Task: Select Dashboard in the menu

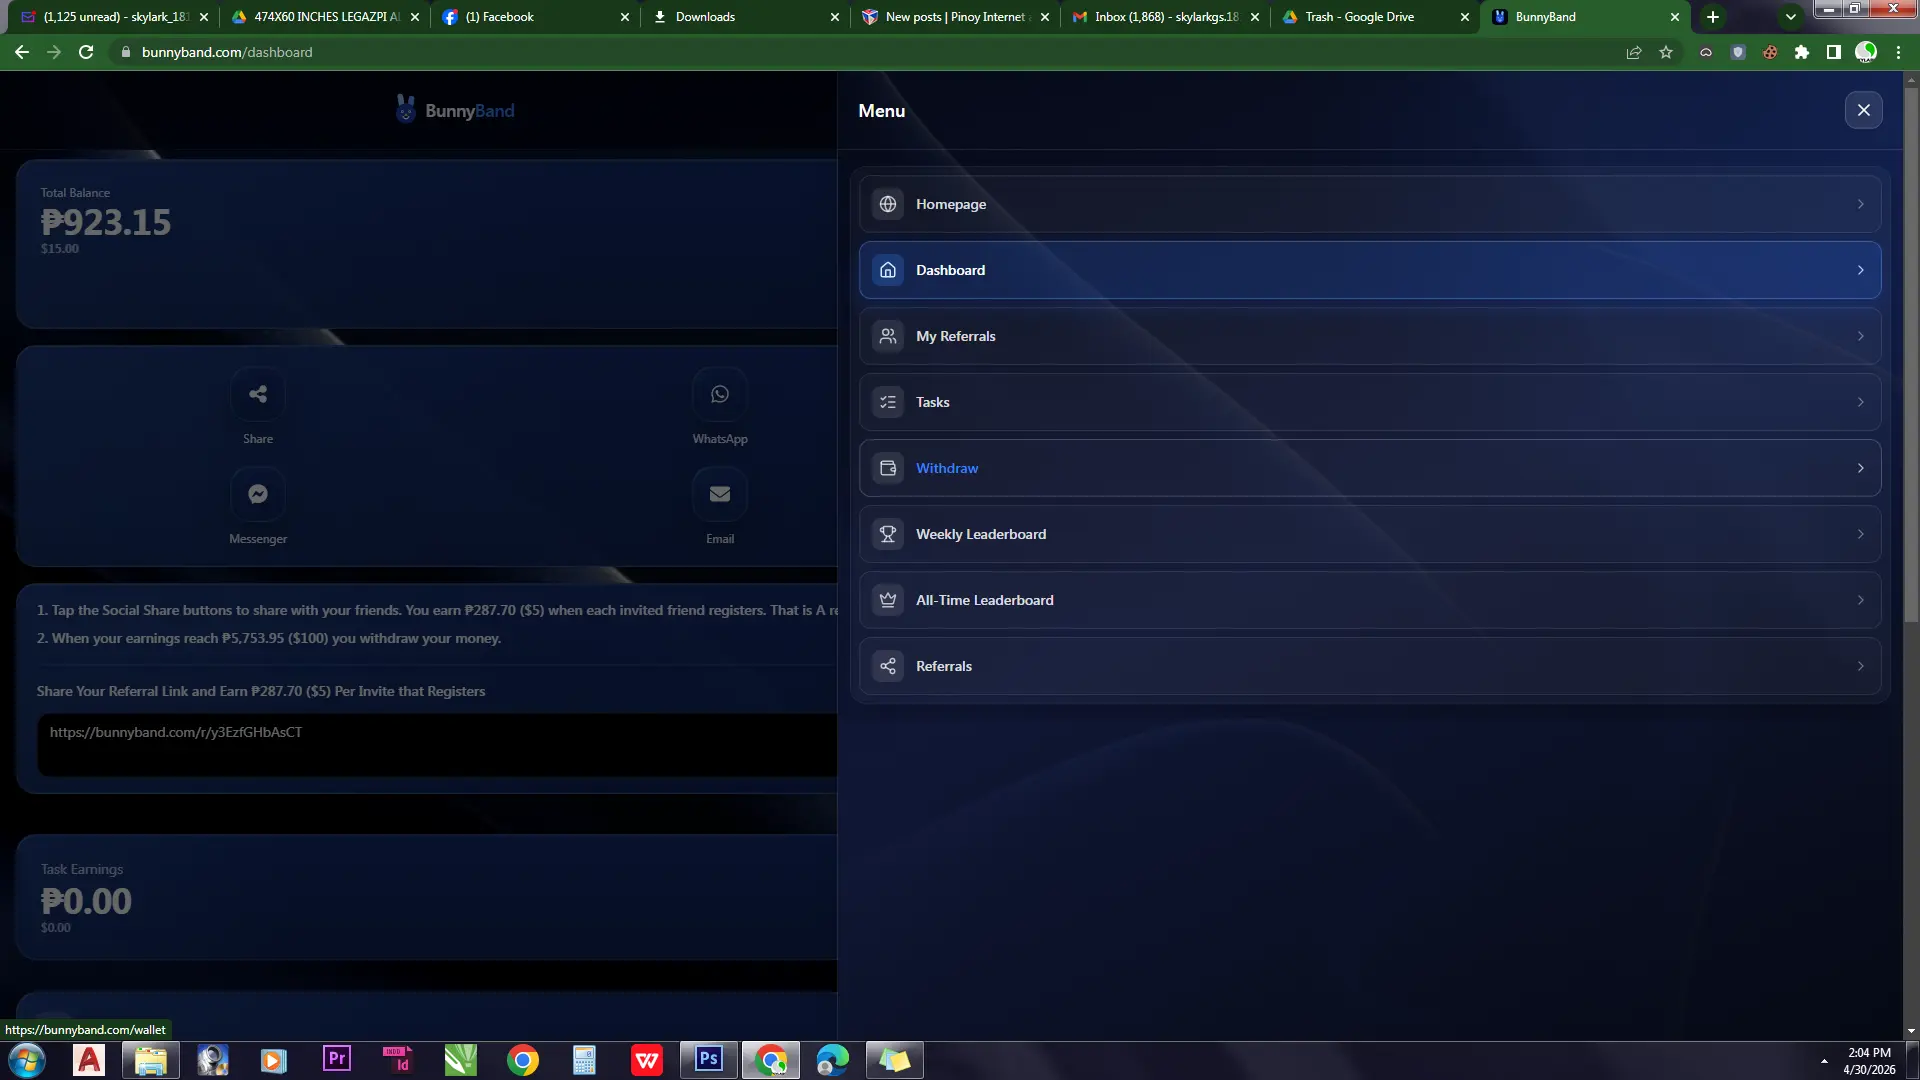Action: [1369, 270]
